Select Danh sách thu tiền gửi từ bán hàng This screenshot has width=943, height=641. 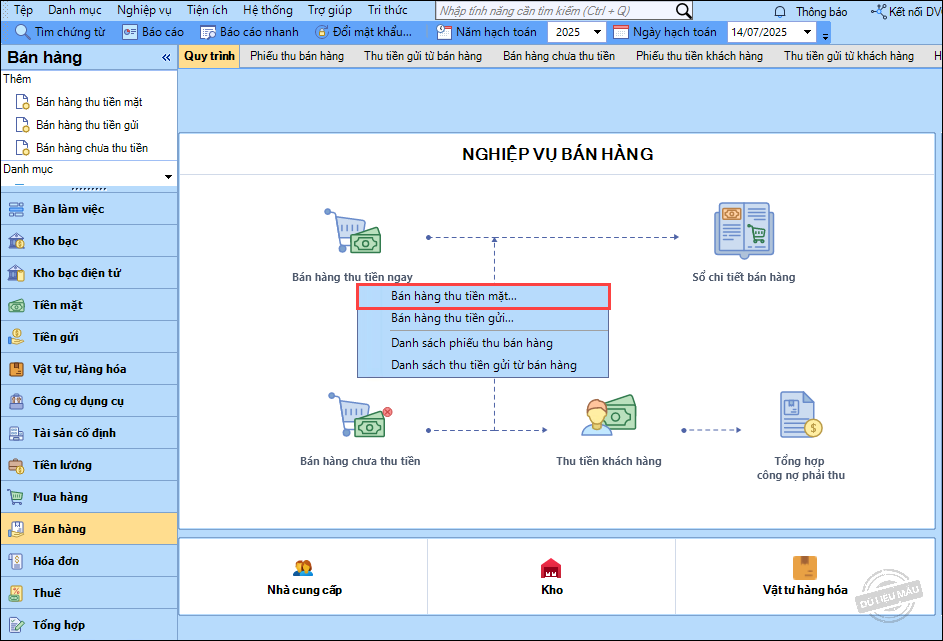484,365
